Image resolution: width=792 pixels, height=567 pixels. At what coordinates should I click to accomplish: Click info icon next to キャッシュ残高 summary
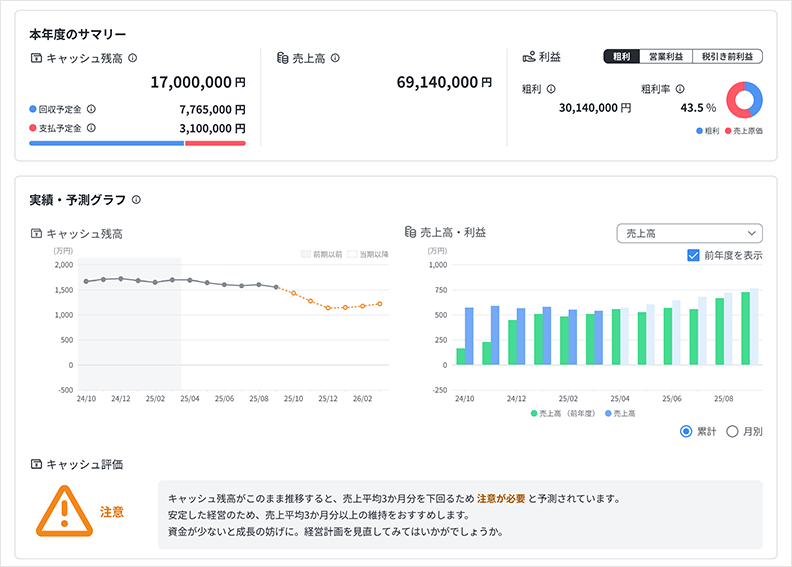[x=132, y=58]
